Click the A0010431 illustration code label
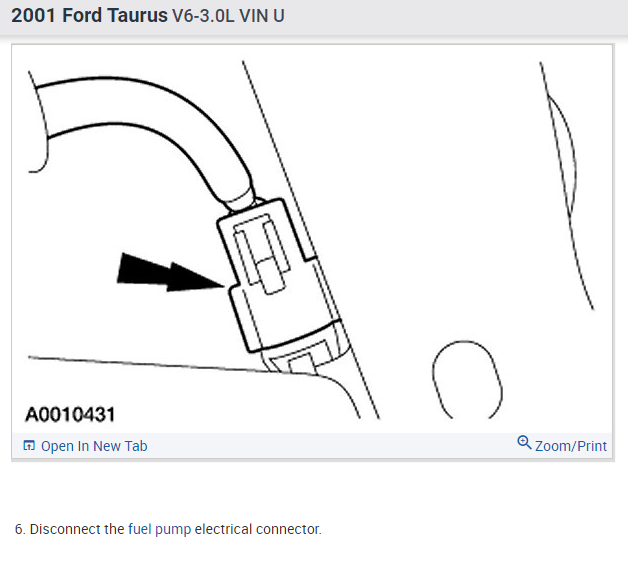 [x=70, y=414]
